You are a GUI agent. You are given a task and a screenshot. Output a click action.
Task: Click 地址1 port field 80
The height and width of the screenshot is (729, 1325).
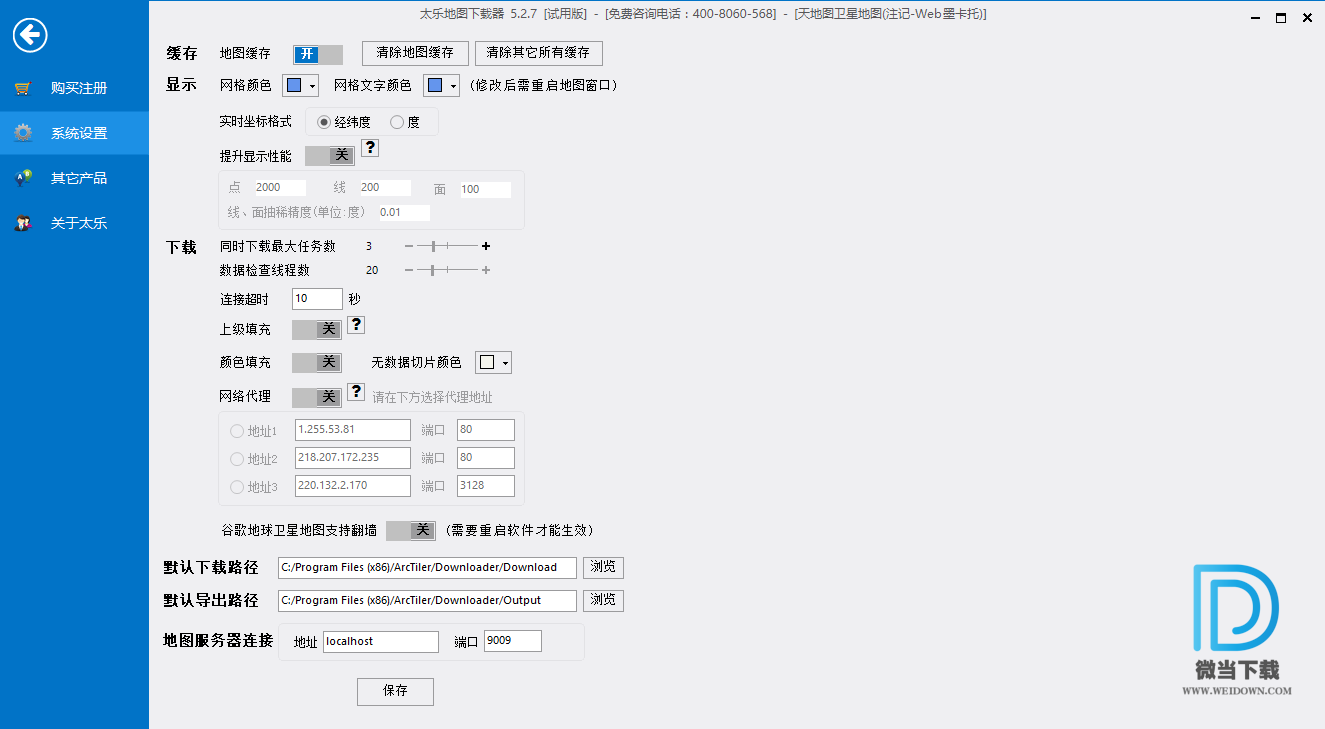tap(486, 430)
